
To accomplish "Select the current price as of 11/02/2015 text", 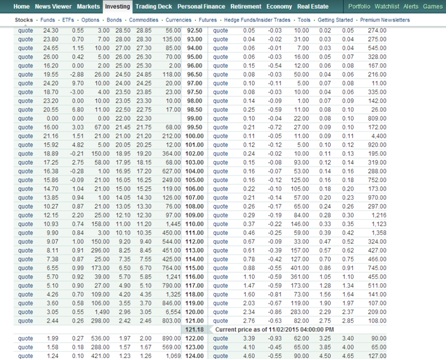I will [x=275, y=330].
